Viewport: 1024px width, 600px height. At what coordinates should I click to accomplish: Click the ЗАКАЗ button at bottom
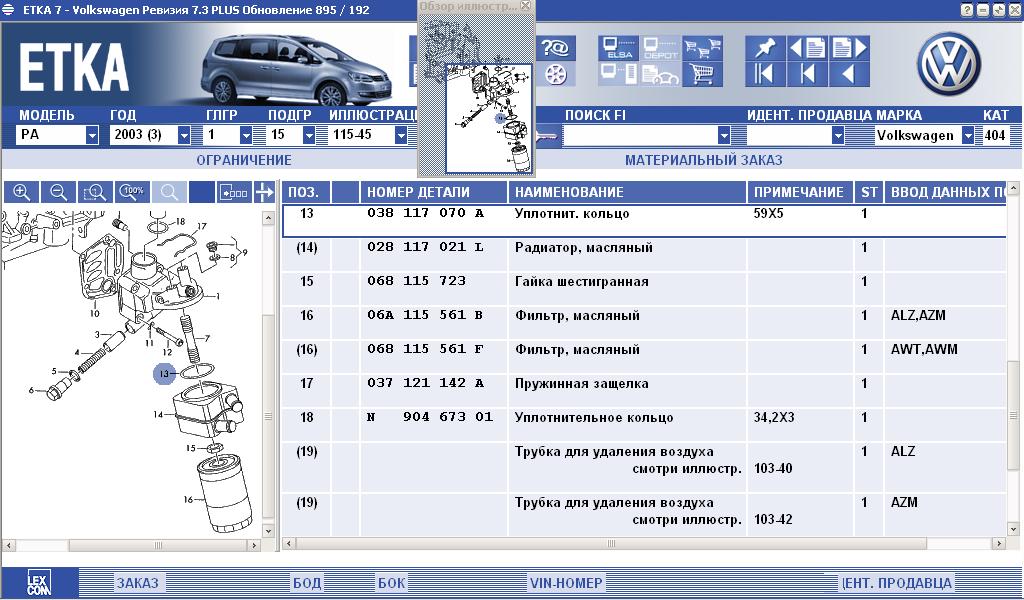tap(137, 582)
